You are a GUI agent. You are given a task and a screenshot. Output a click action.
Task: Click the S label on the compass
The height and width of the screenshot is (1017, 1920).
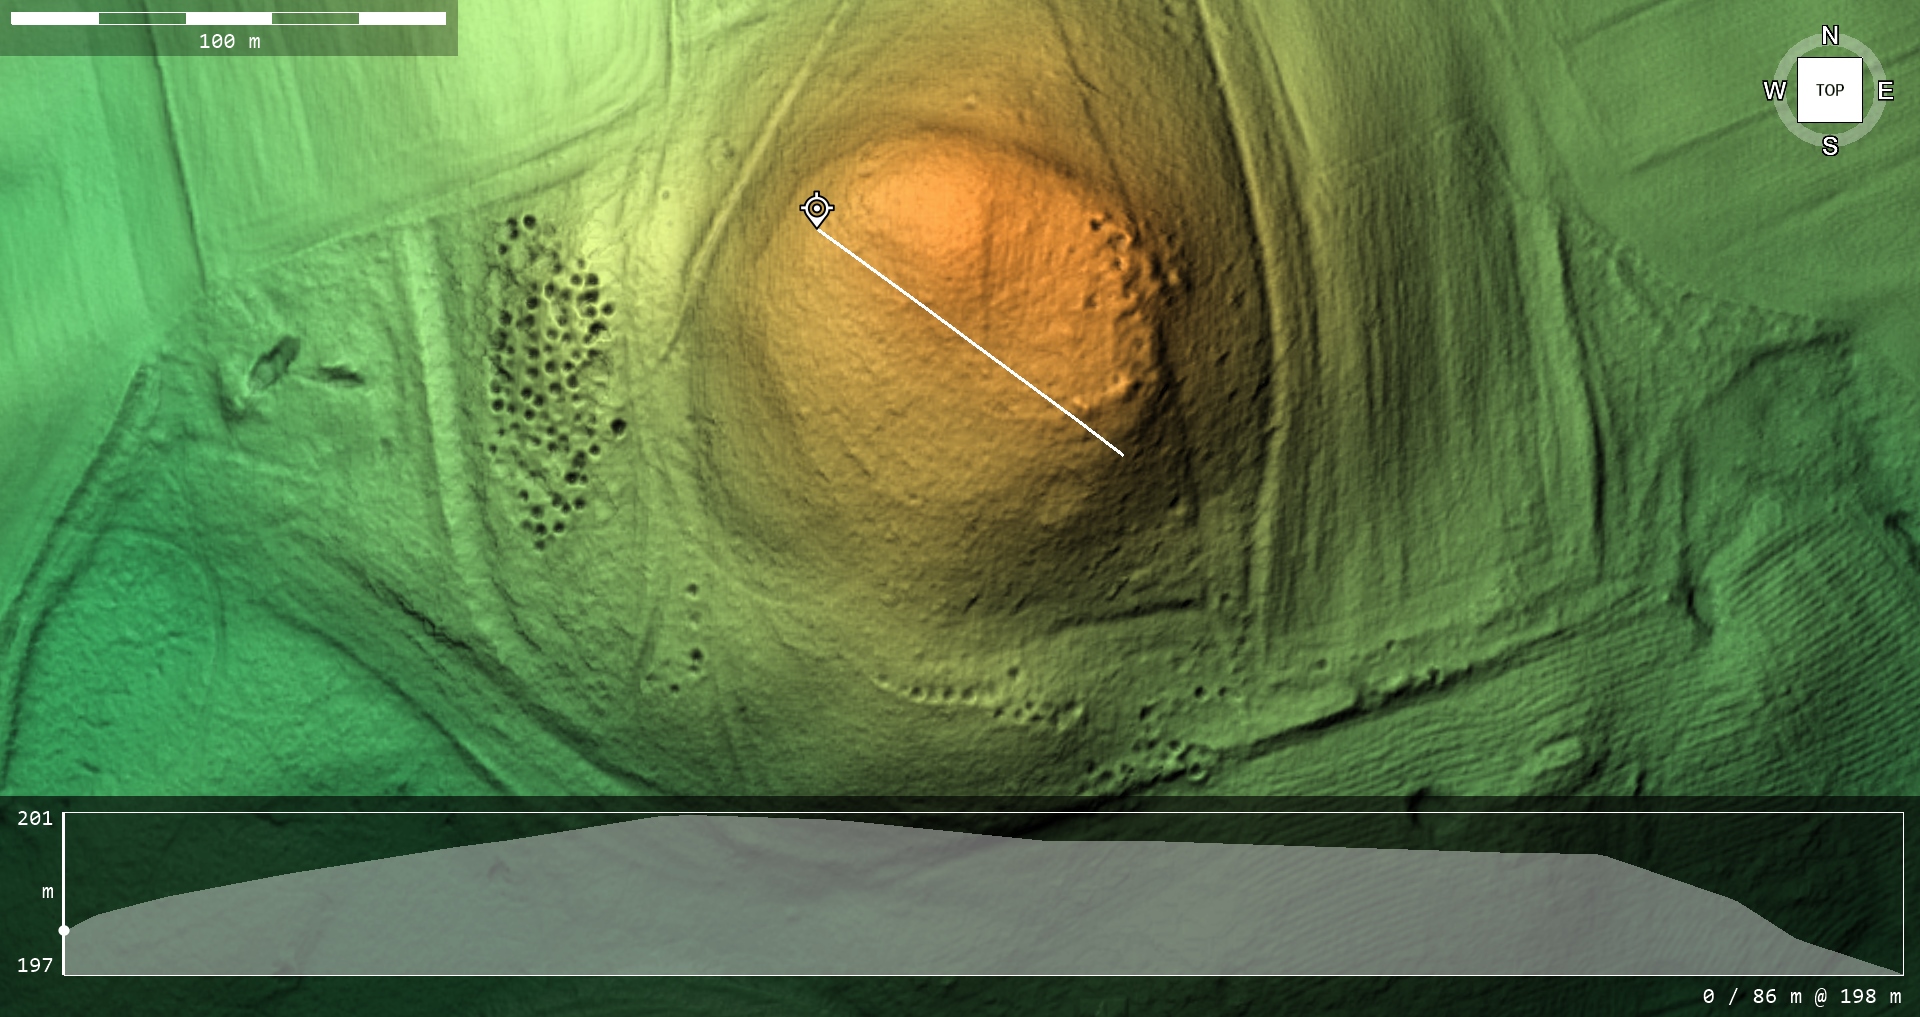point(1829,146)
